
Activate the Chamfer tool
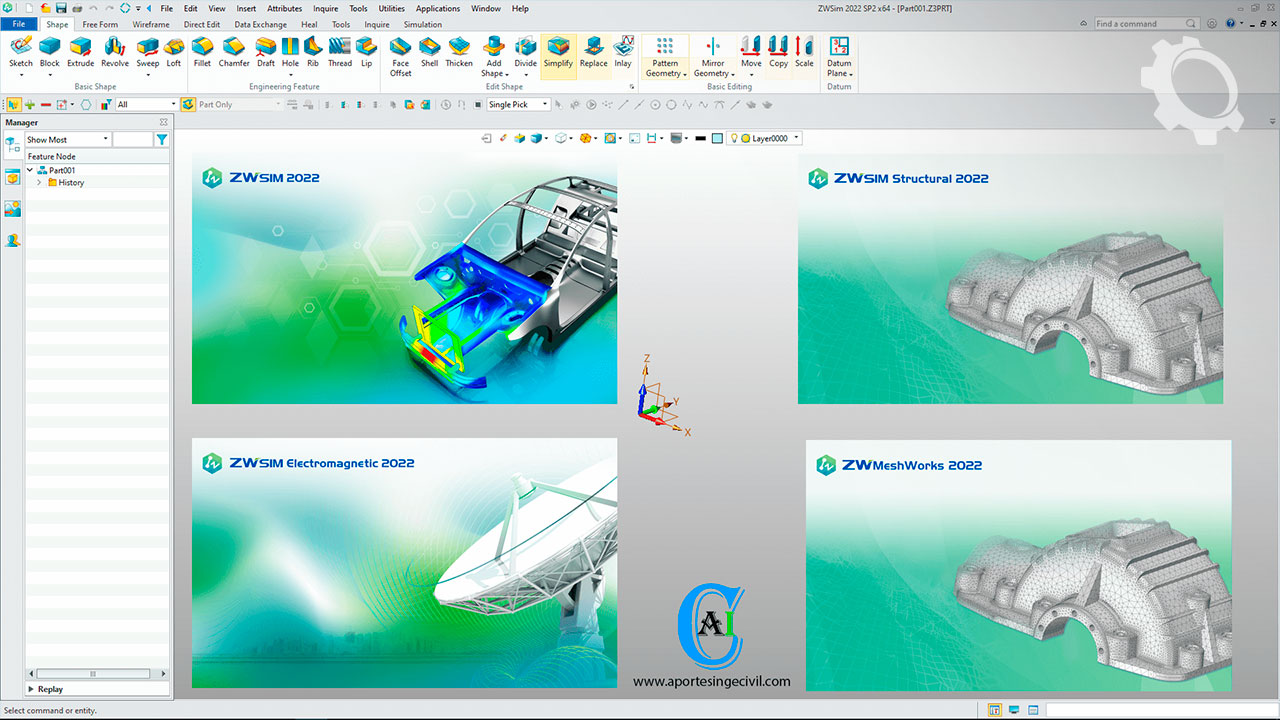pyautogui.click(x=234, y=52)
